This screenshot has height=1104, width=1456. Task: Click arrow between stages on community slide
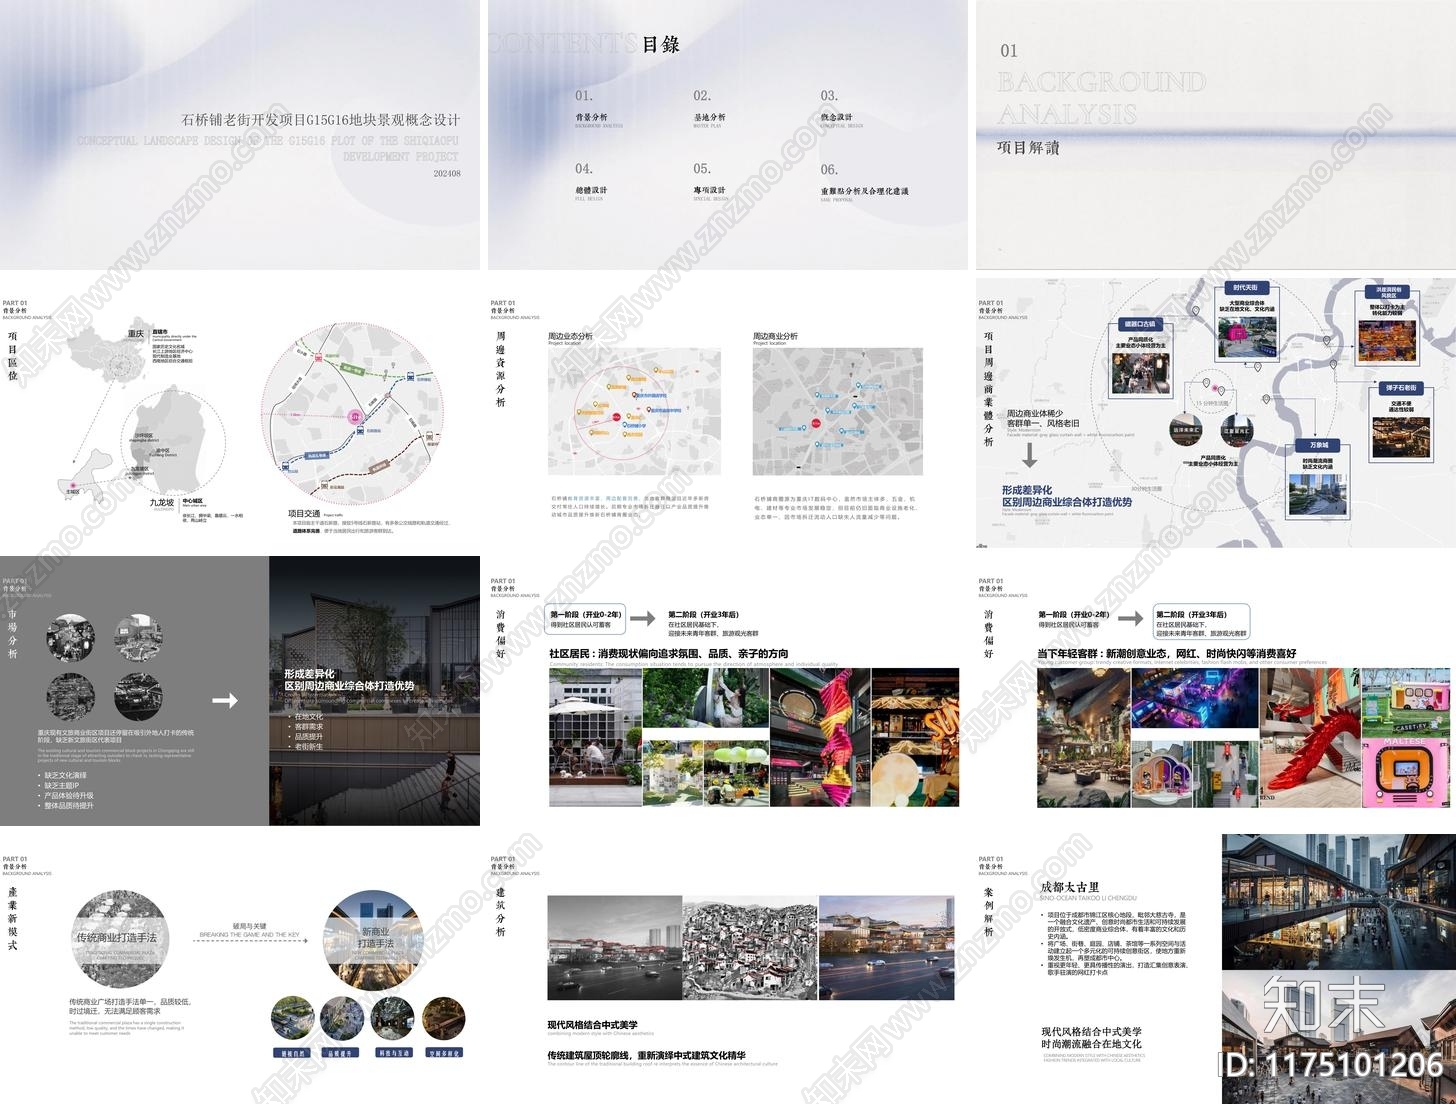click(642, 618)
